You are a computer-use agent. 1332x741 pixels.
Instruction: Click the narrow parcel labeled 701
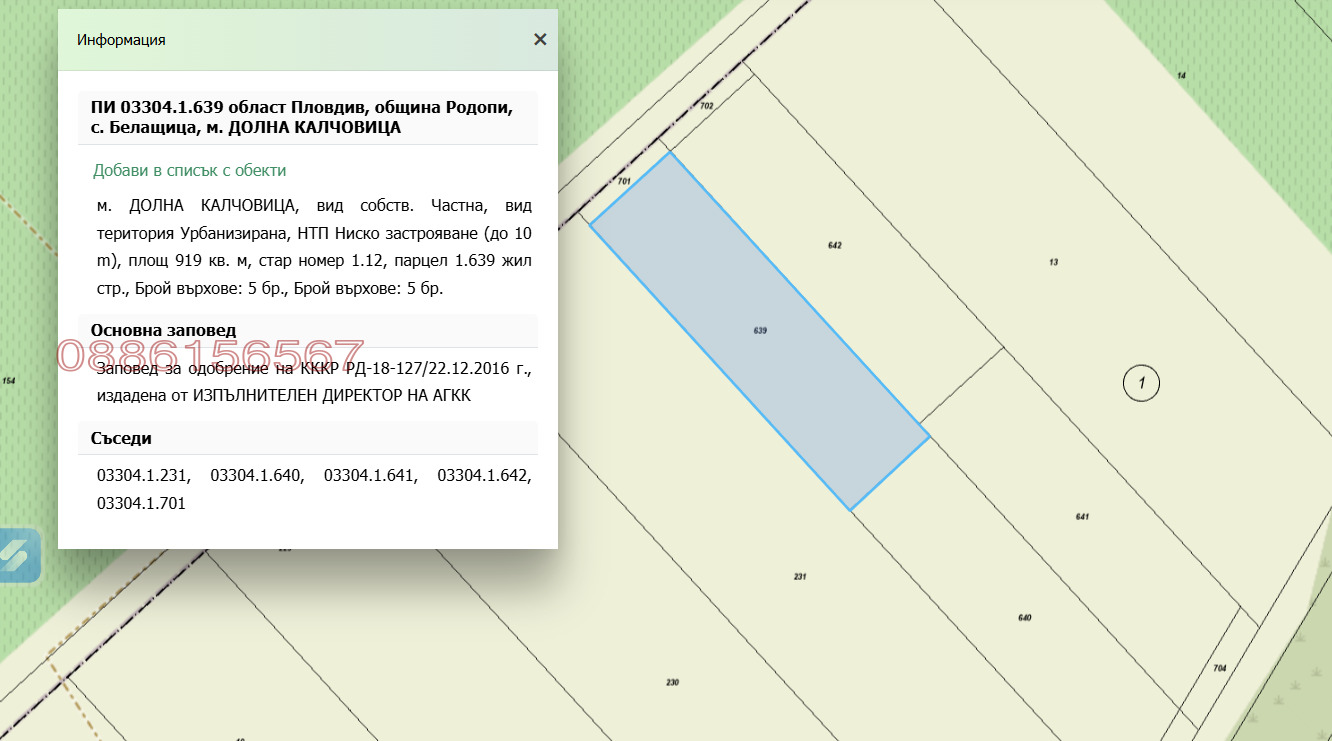pyautogui.click(x=624, y=182)
